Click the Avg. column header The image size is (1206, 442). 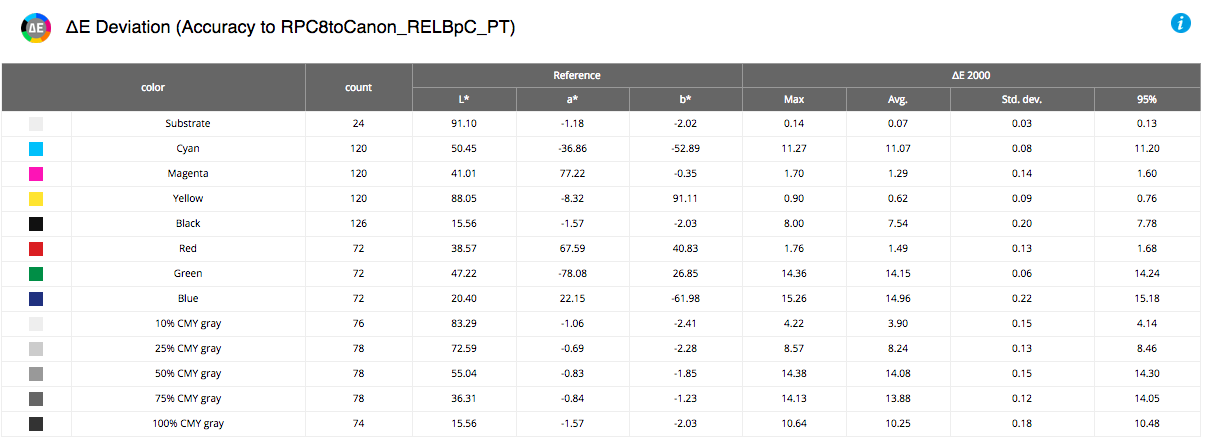pos(898,100)
